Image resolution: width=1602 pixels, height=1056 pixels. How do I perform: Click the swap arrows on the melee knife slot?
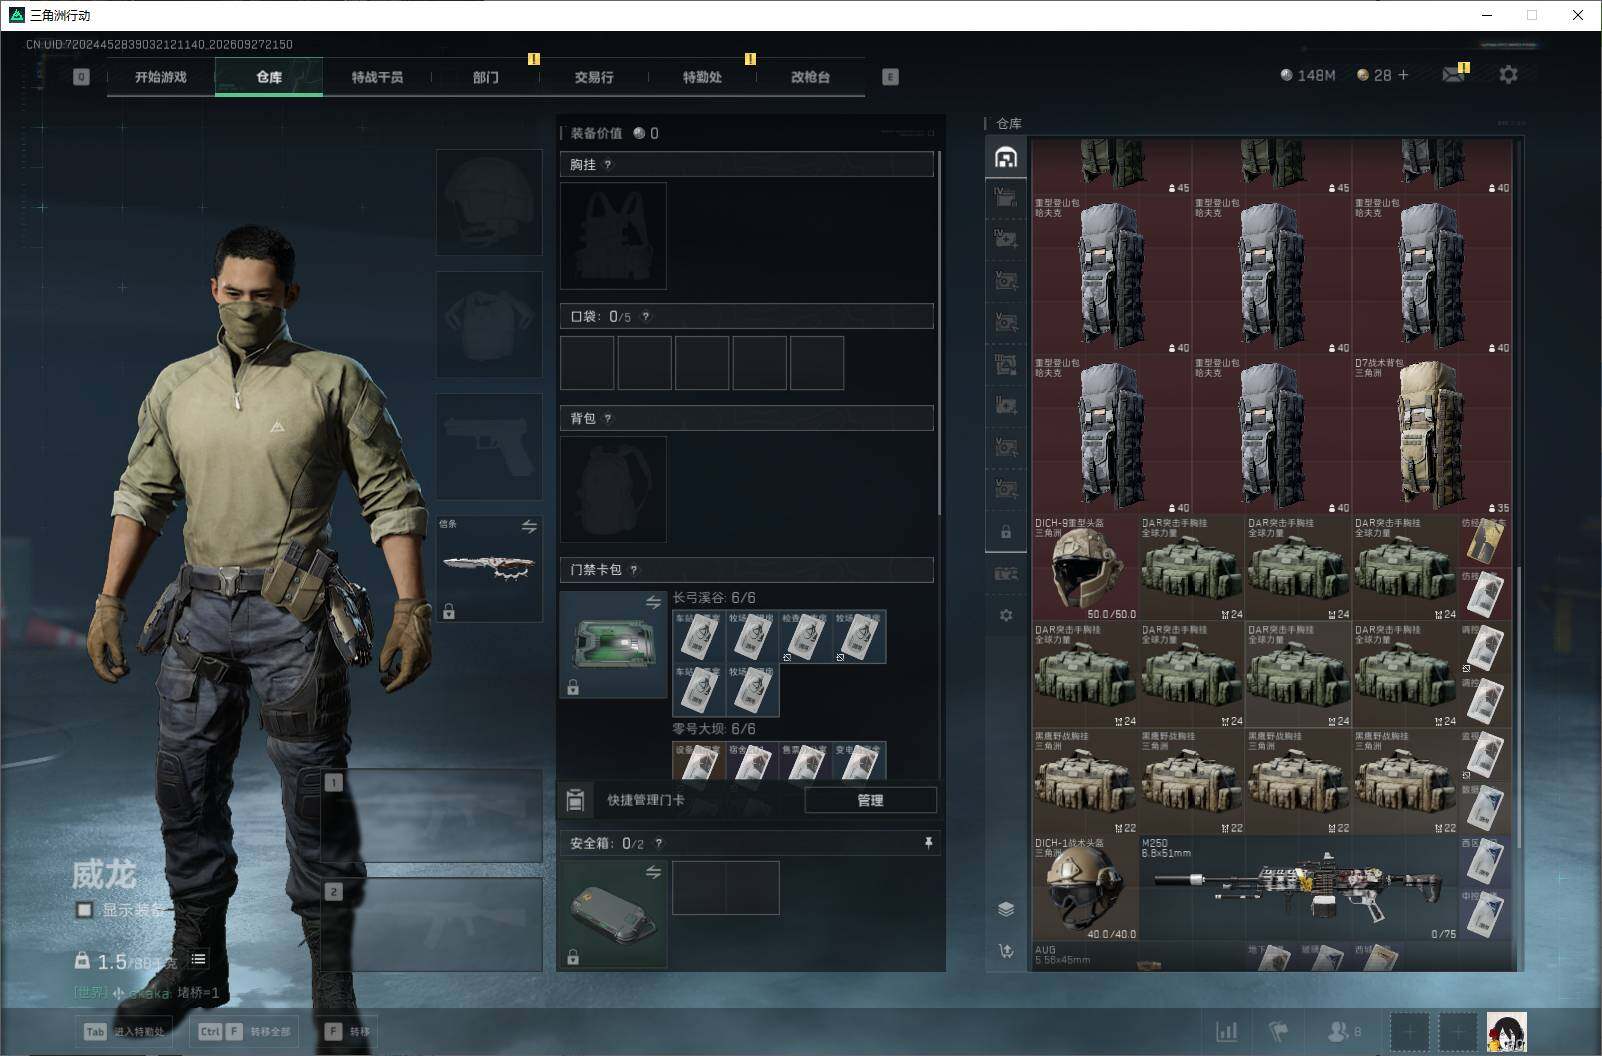pos(529,526)
